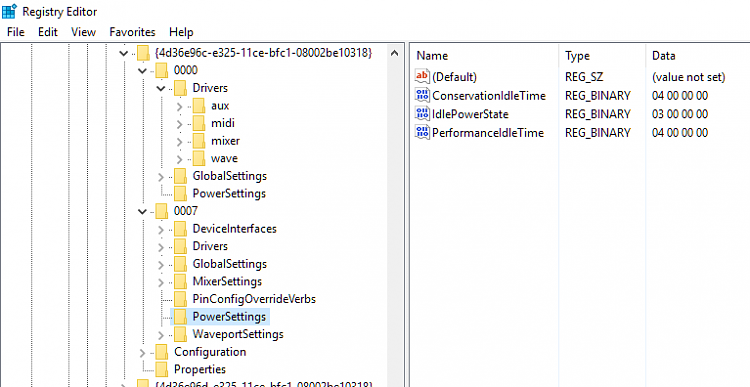Screen dimensions: 750x387
Task: Expand the mixer key
Action: [179, 142]
